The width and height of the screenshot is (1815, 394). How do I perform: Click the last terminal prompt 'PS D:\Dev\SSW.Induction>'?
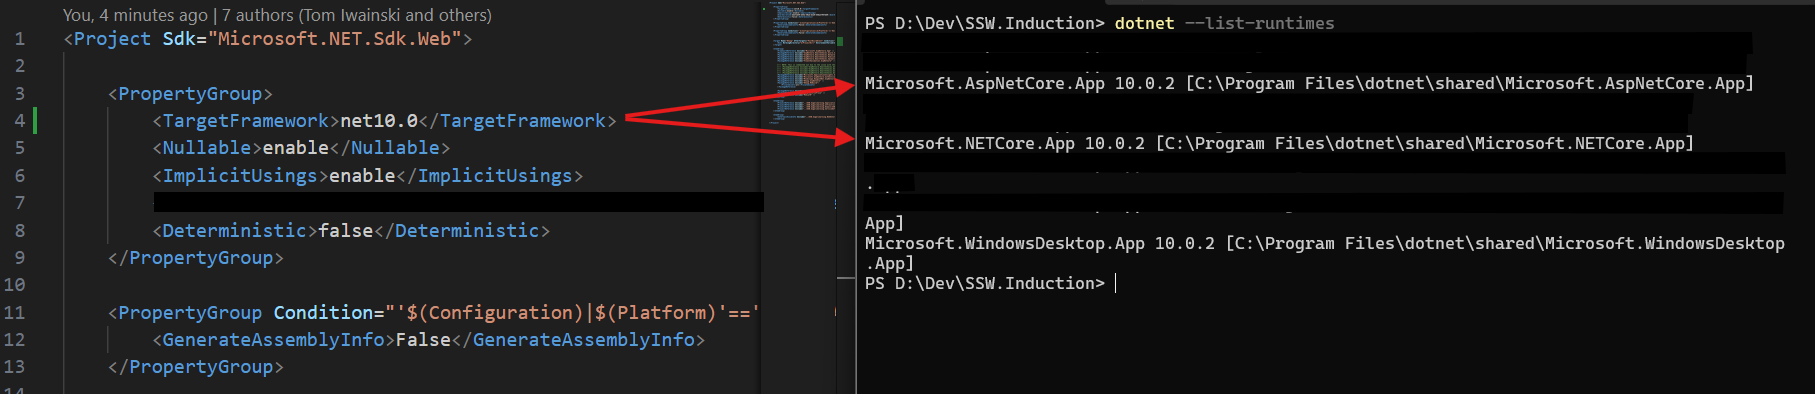[984, 284]
